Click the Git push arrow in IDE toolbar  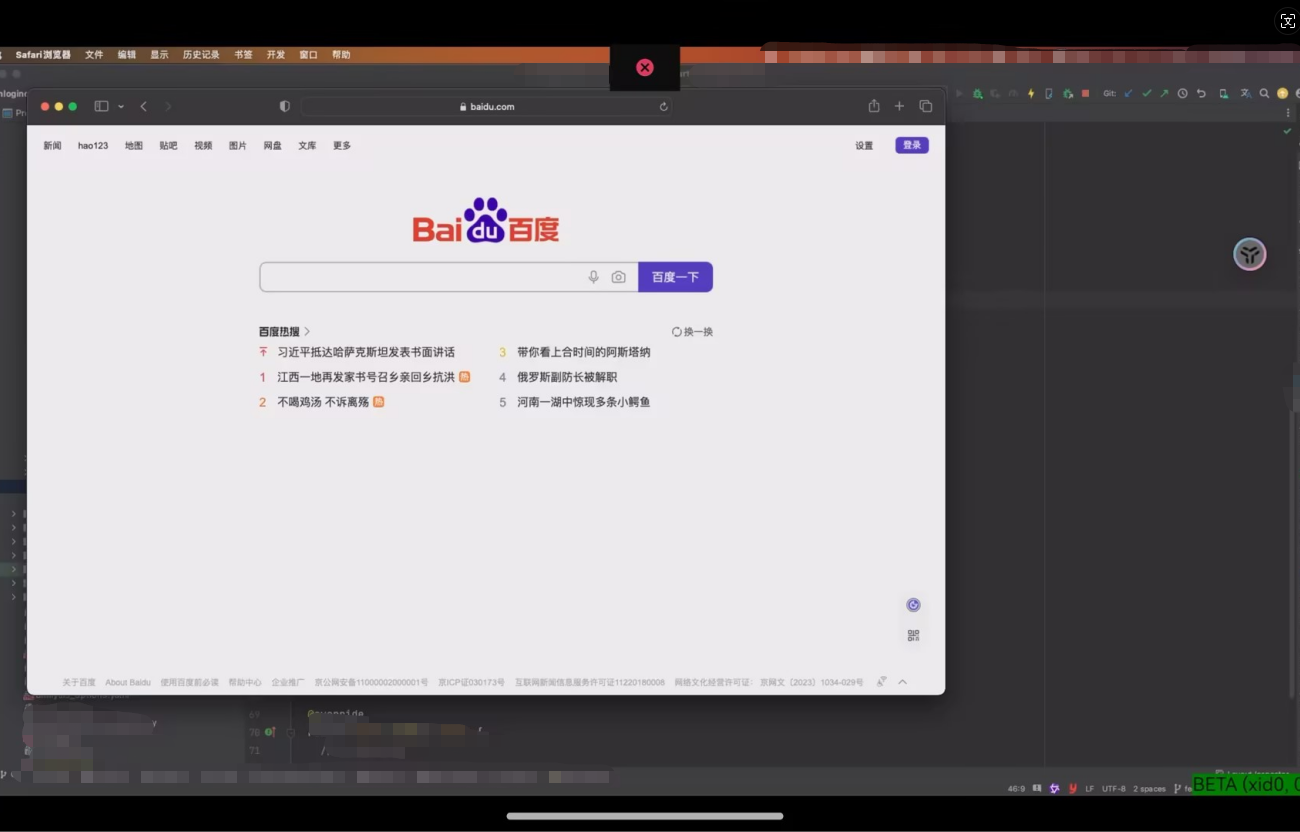click(1164, 93)
